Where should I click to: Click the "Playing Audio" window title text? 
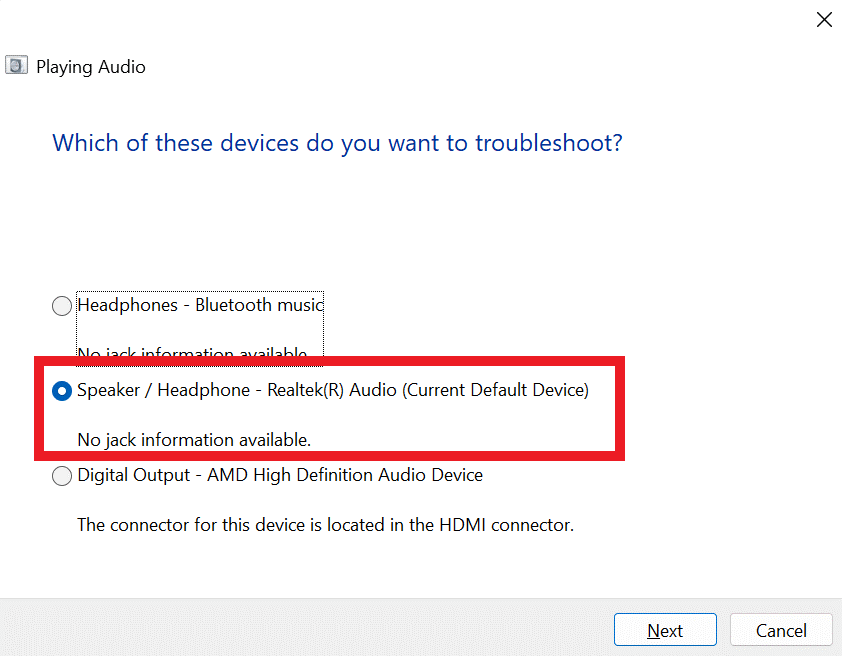pyautogui.click(x=91, y=67)
